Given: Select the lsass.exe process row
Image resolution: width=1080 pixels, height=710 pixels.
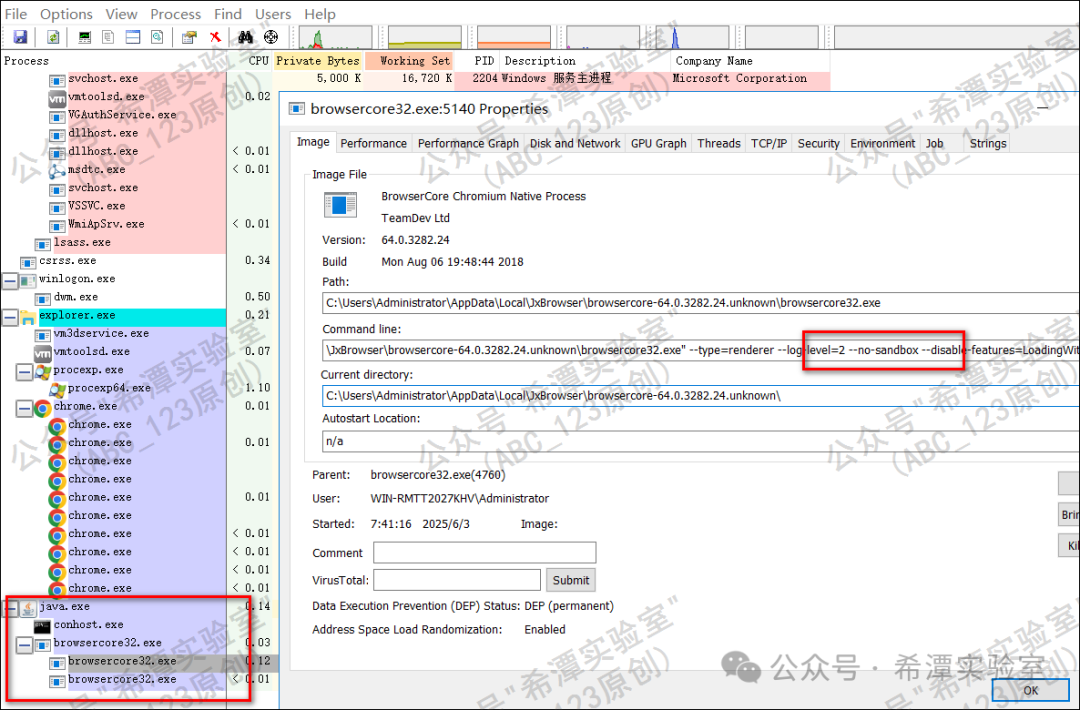Looking at the screenshot, I should [113, 243].
